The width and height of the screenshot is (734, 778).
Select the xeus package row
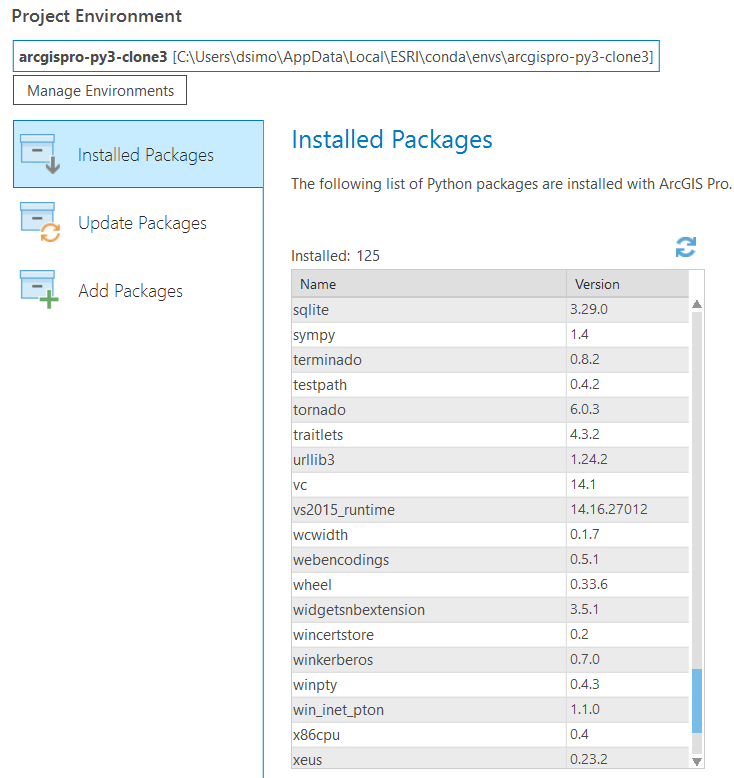(x=490, y=759)
